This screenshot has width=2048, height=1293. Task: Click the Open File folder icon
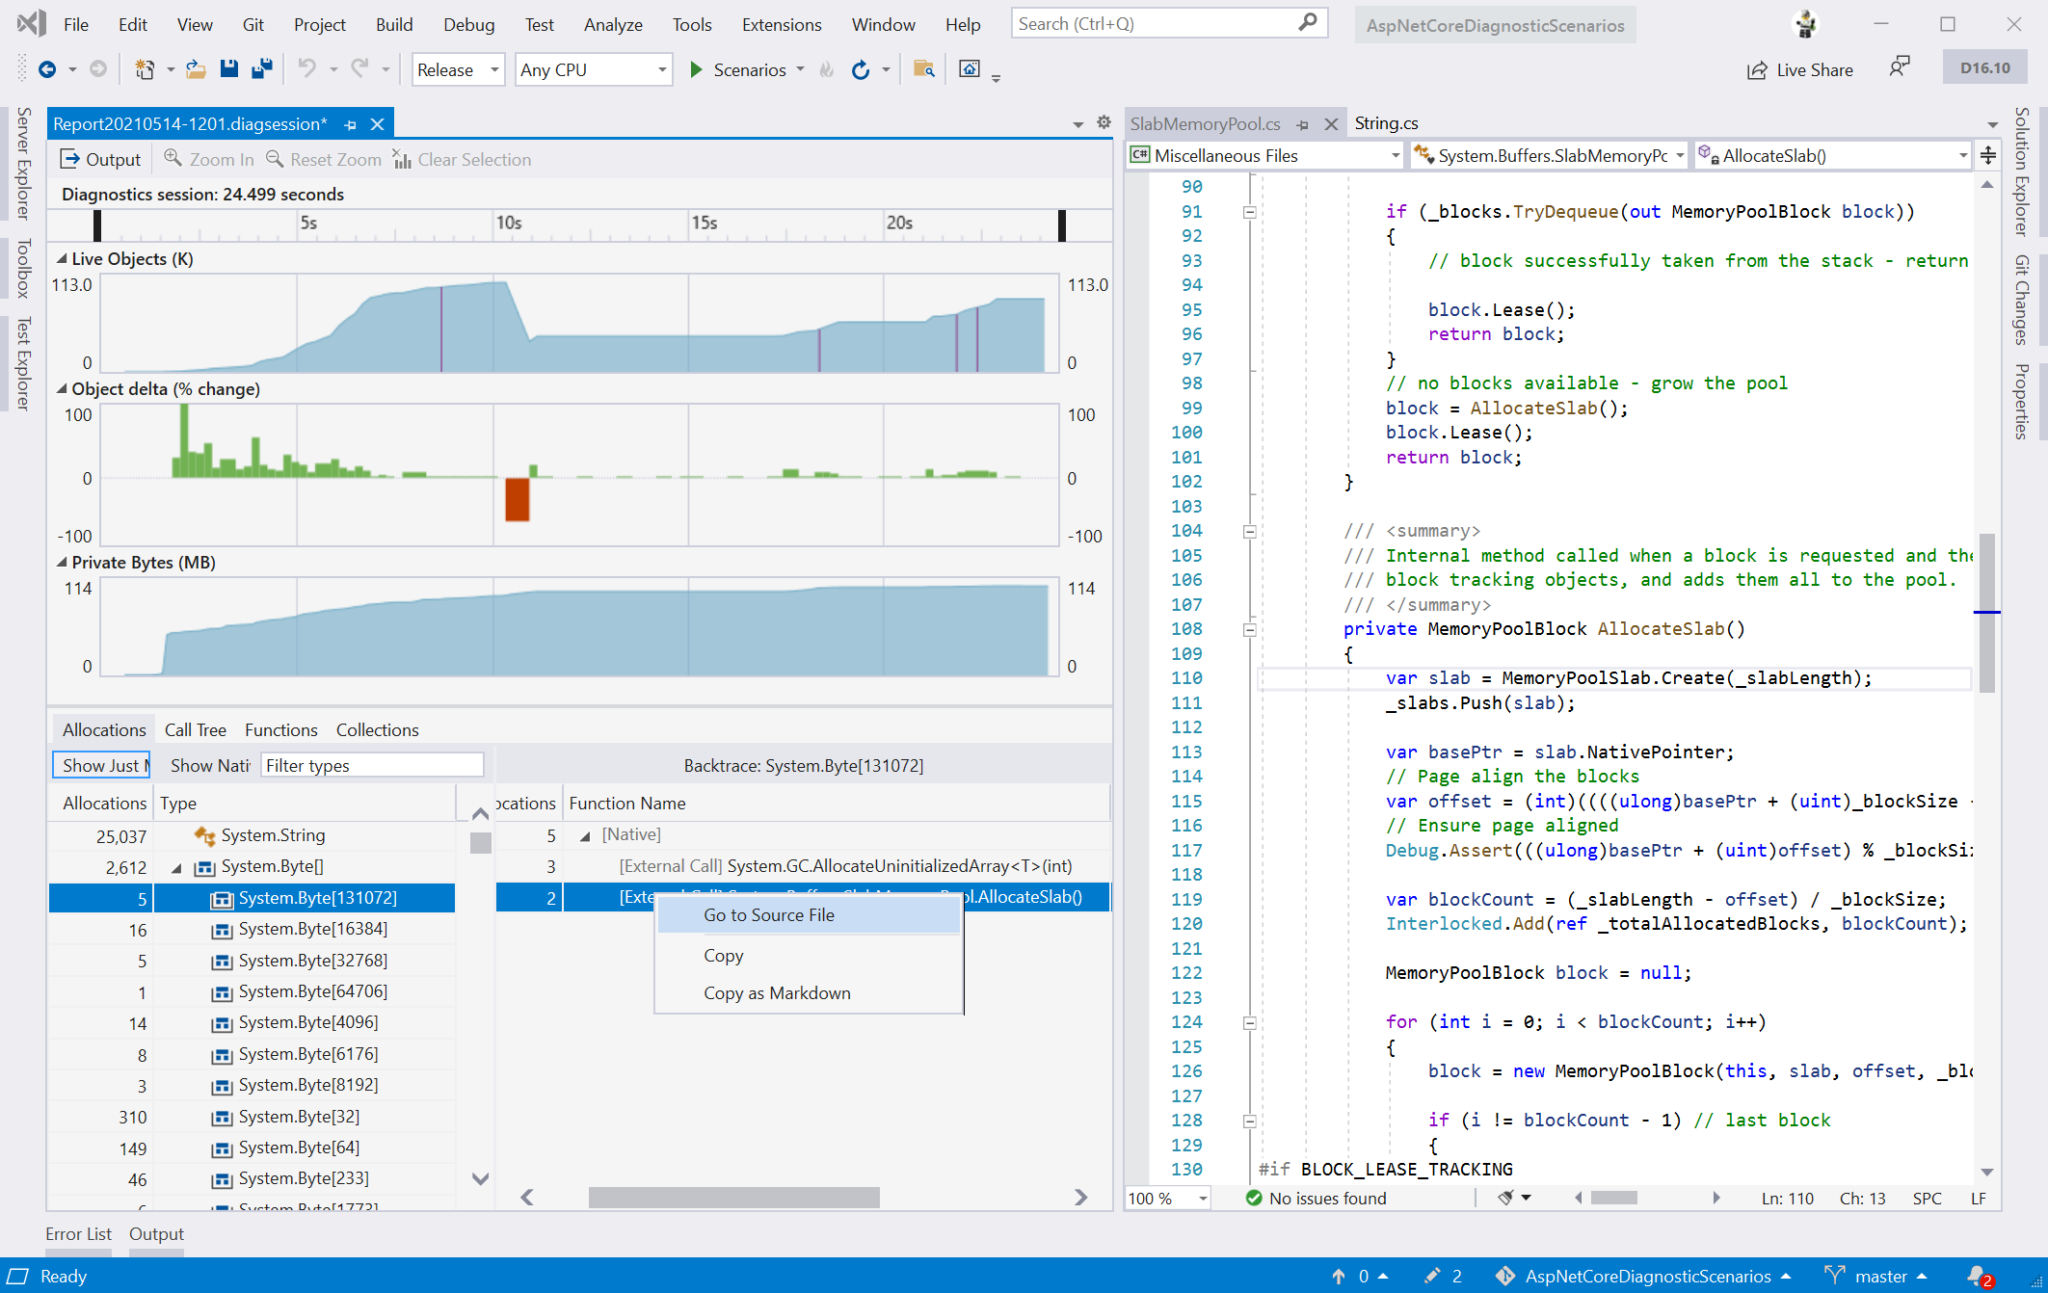click(196, 69)
